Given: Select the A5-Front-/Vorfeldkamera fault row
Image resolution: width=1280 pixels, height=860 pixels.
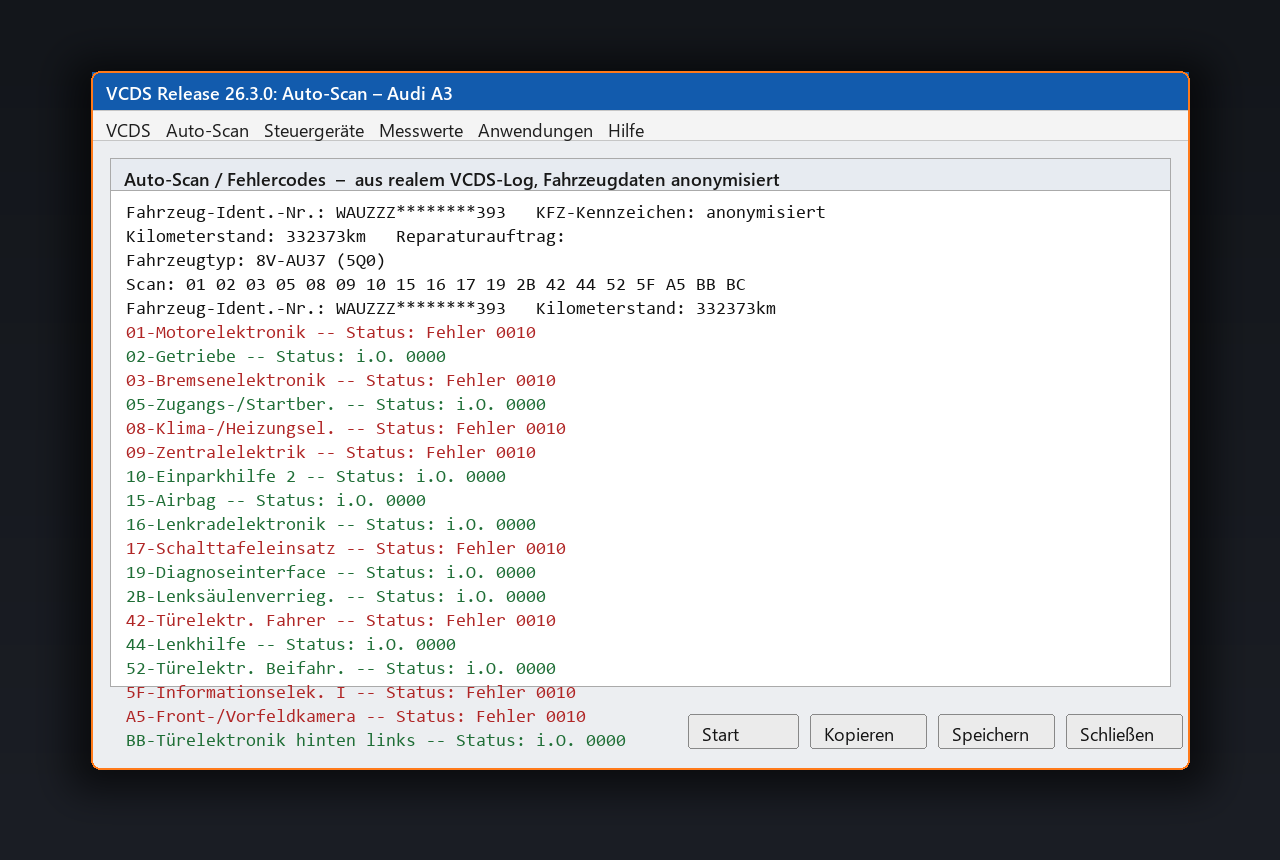Looking at the screenshot, I should pos(356,716).
